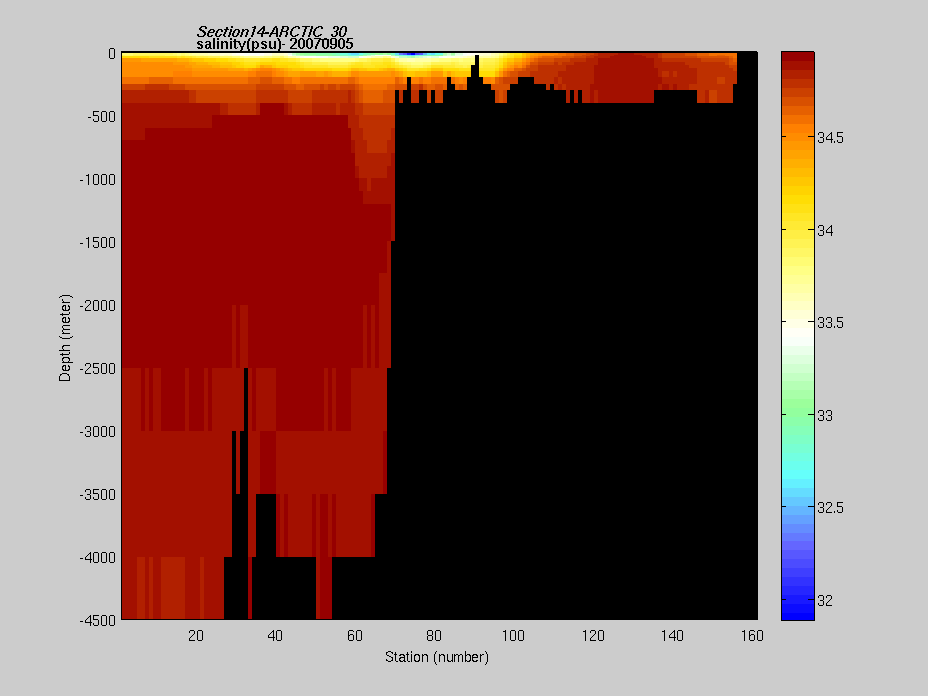This screenshot has width=928, height=696.
Task: Click the y-axis tick label "-500"
Action: 101,117
